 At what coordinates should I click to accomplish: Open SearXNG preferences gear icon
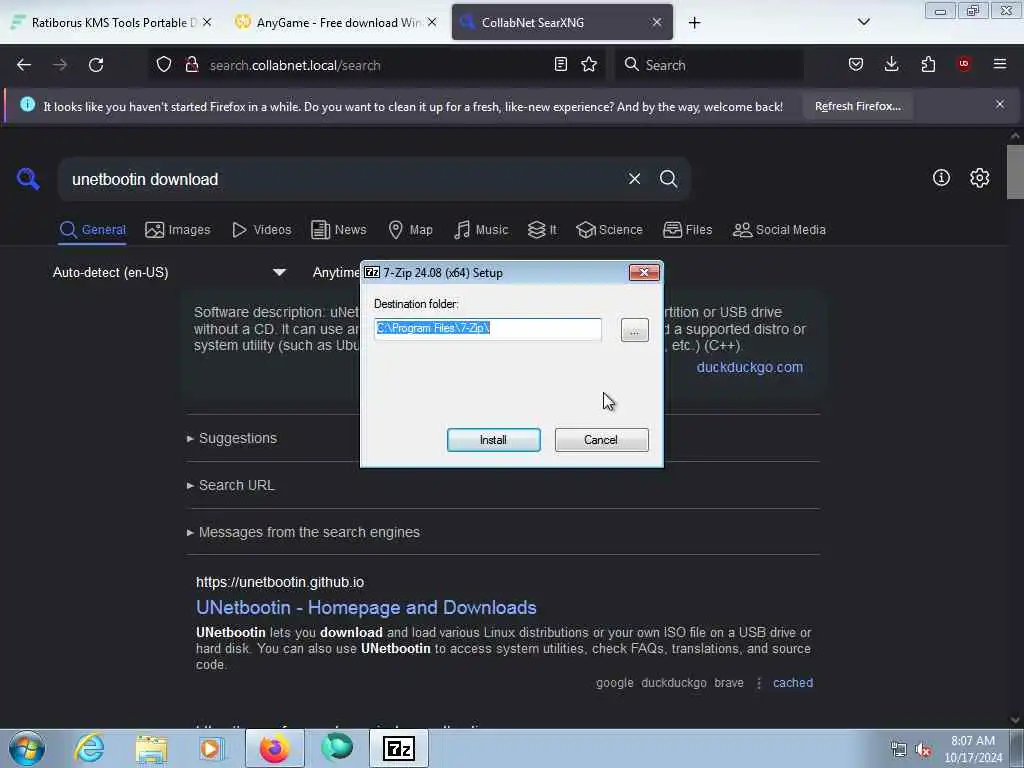[980, 178]
